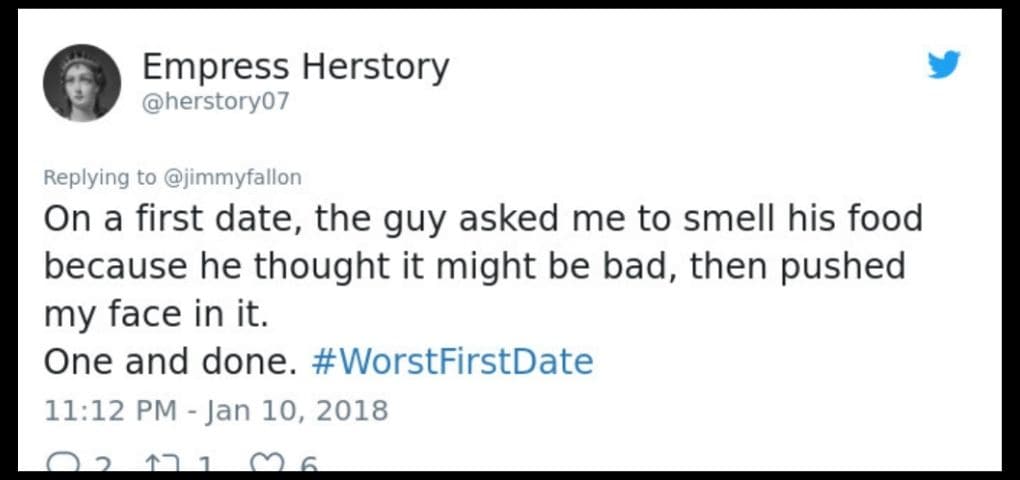Click the text "One and done."
The image size is (1020, 480).
point(170,361)
